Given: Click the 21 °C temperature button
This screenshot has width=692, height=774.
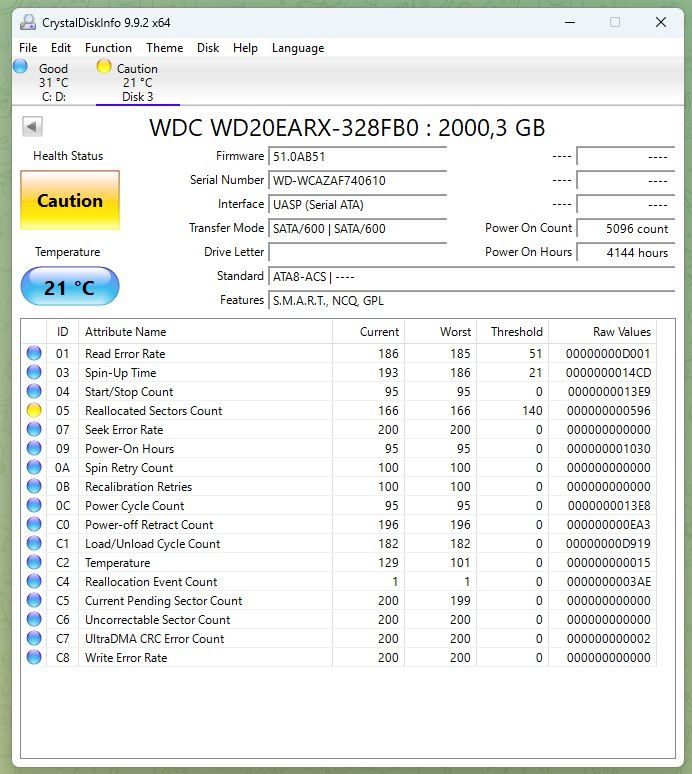Looking at the screenshot, I should pos(70,287).
